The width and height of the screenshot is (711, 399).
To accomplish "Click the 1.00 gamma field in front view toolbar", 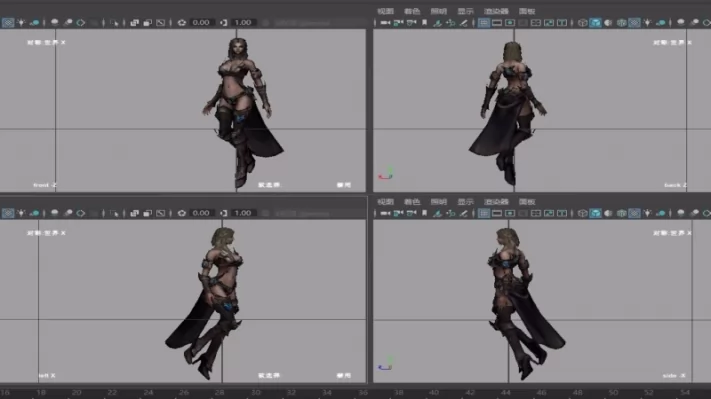I will click(x=243, y=22).
